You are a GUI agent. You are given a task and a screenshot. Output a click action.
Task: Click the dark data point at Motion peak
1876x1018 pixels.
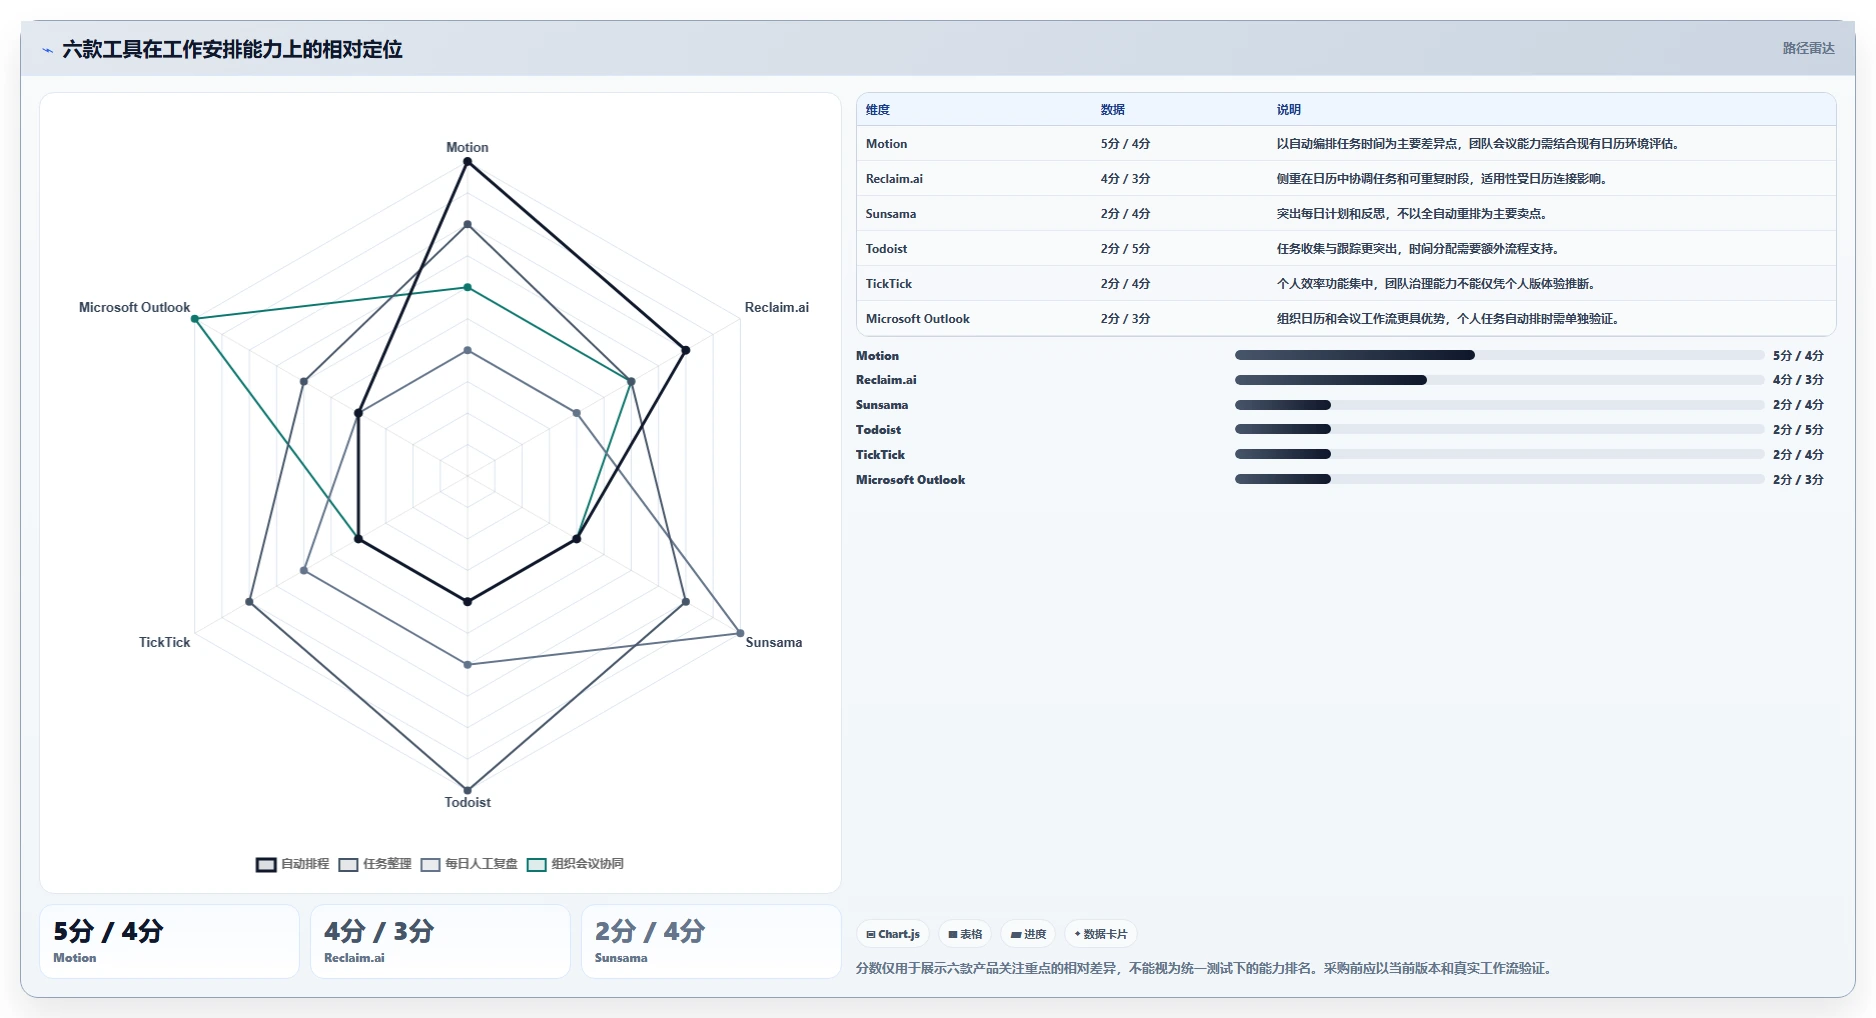(x=467, y=162)
